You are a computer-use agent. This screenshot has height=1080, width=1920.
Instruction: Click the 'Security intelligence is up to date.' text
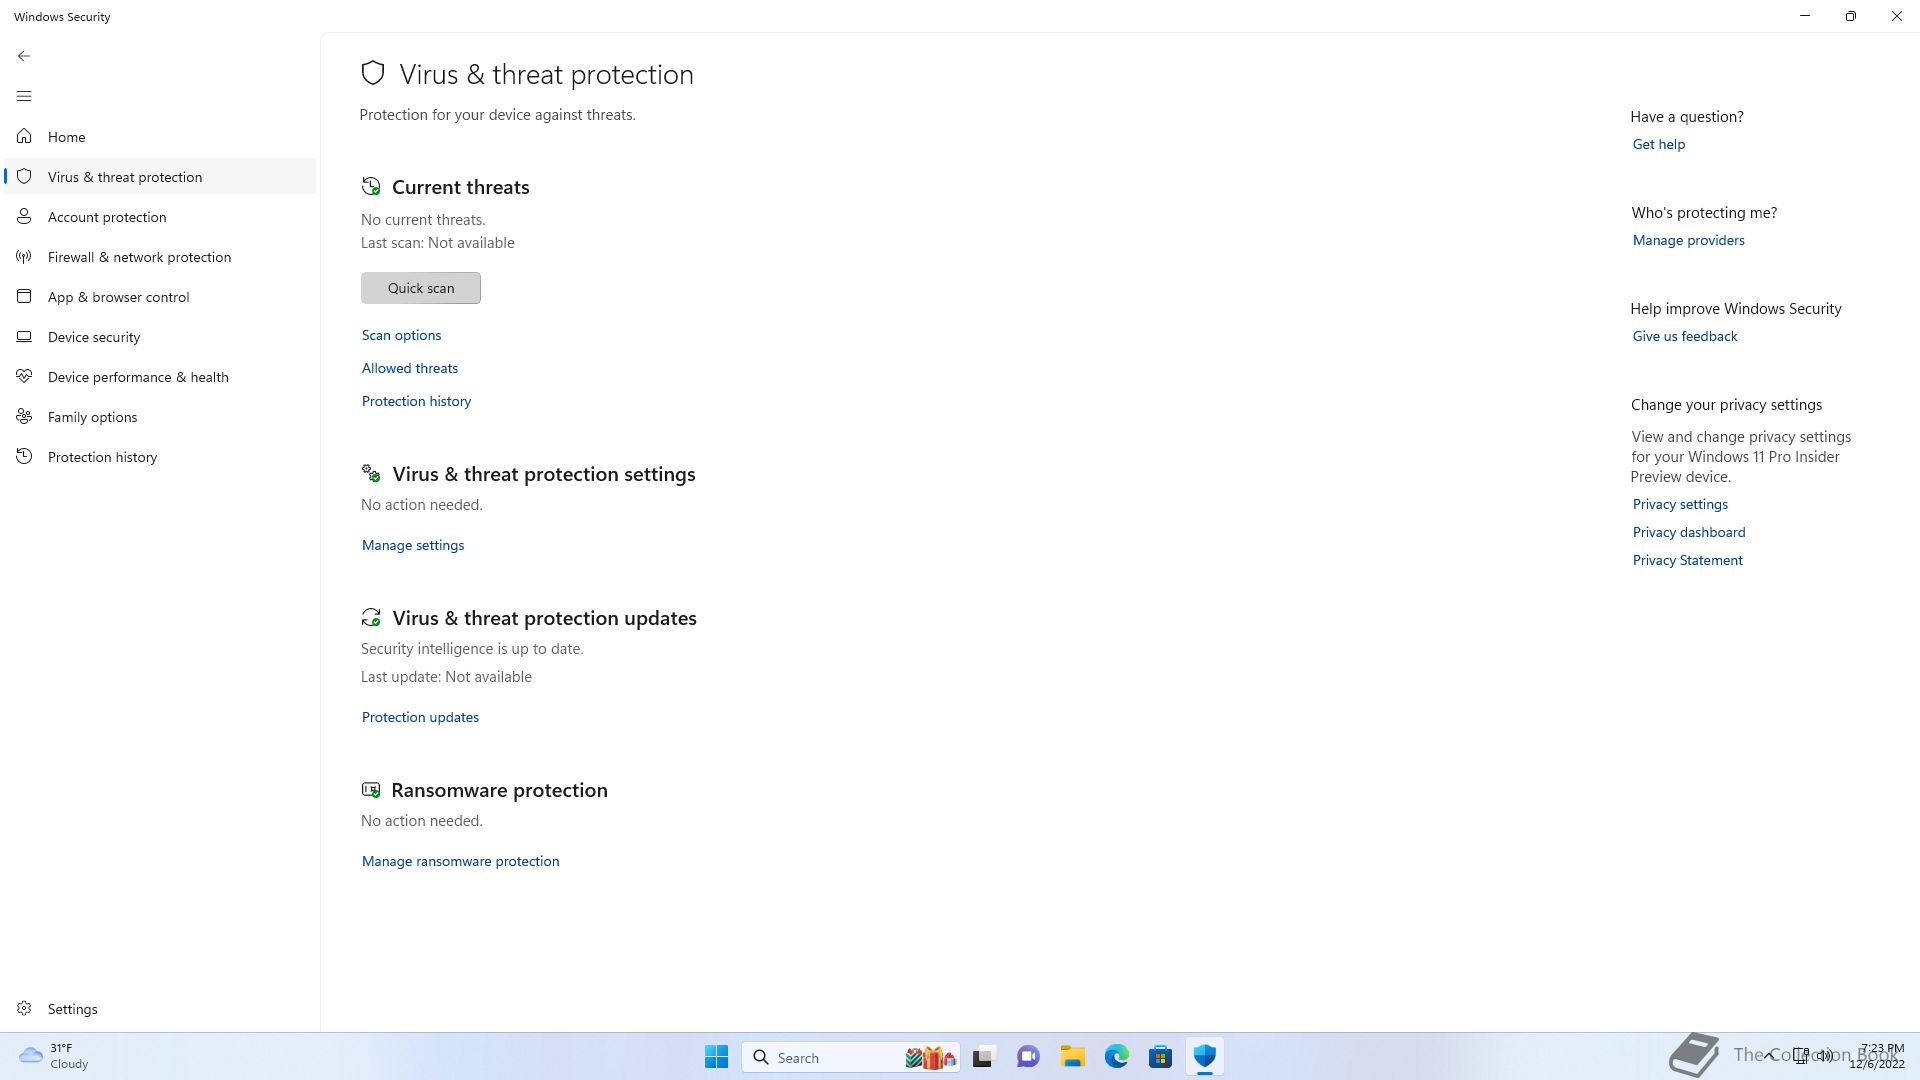click(x=472, y=649)
